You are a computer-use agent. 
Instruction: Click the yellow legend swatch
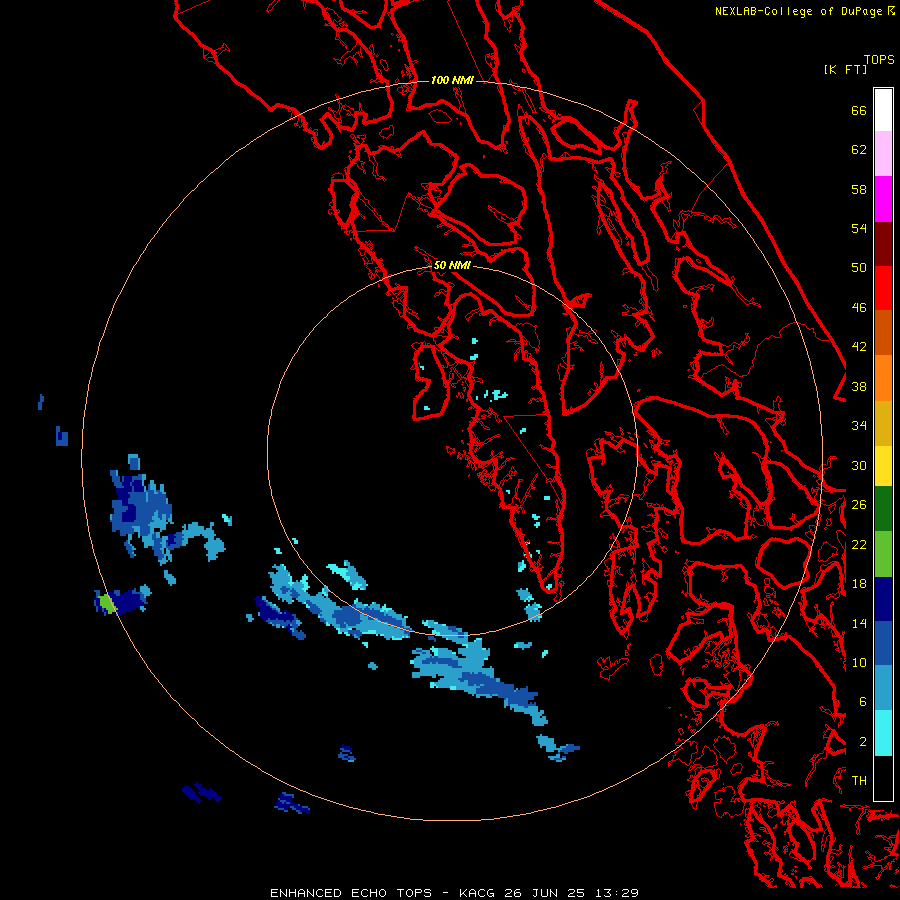coord(883,465)
